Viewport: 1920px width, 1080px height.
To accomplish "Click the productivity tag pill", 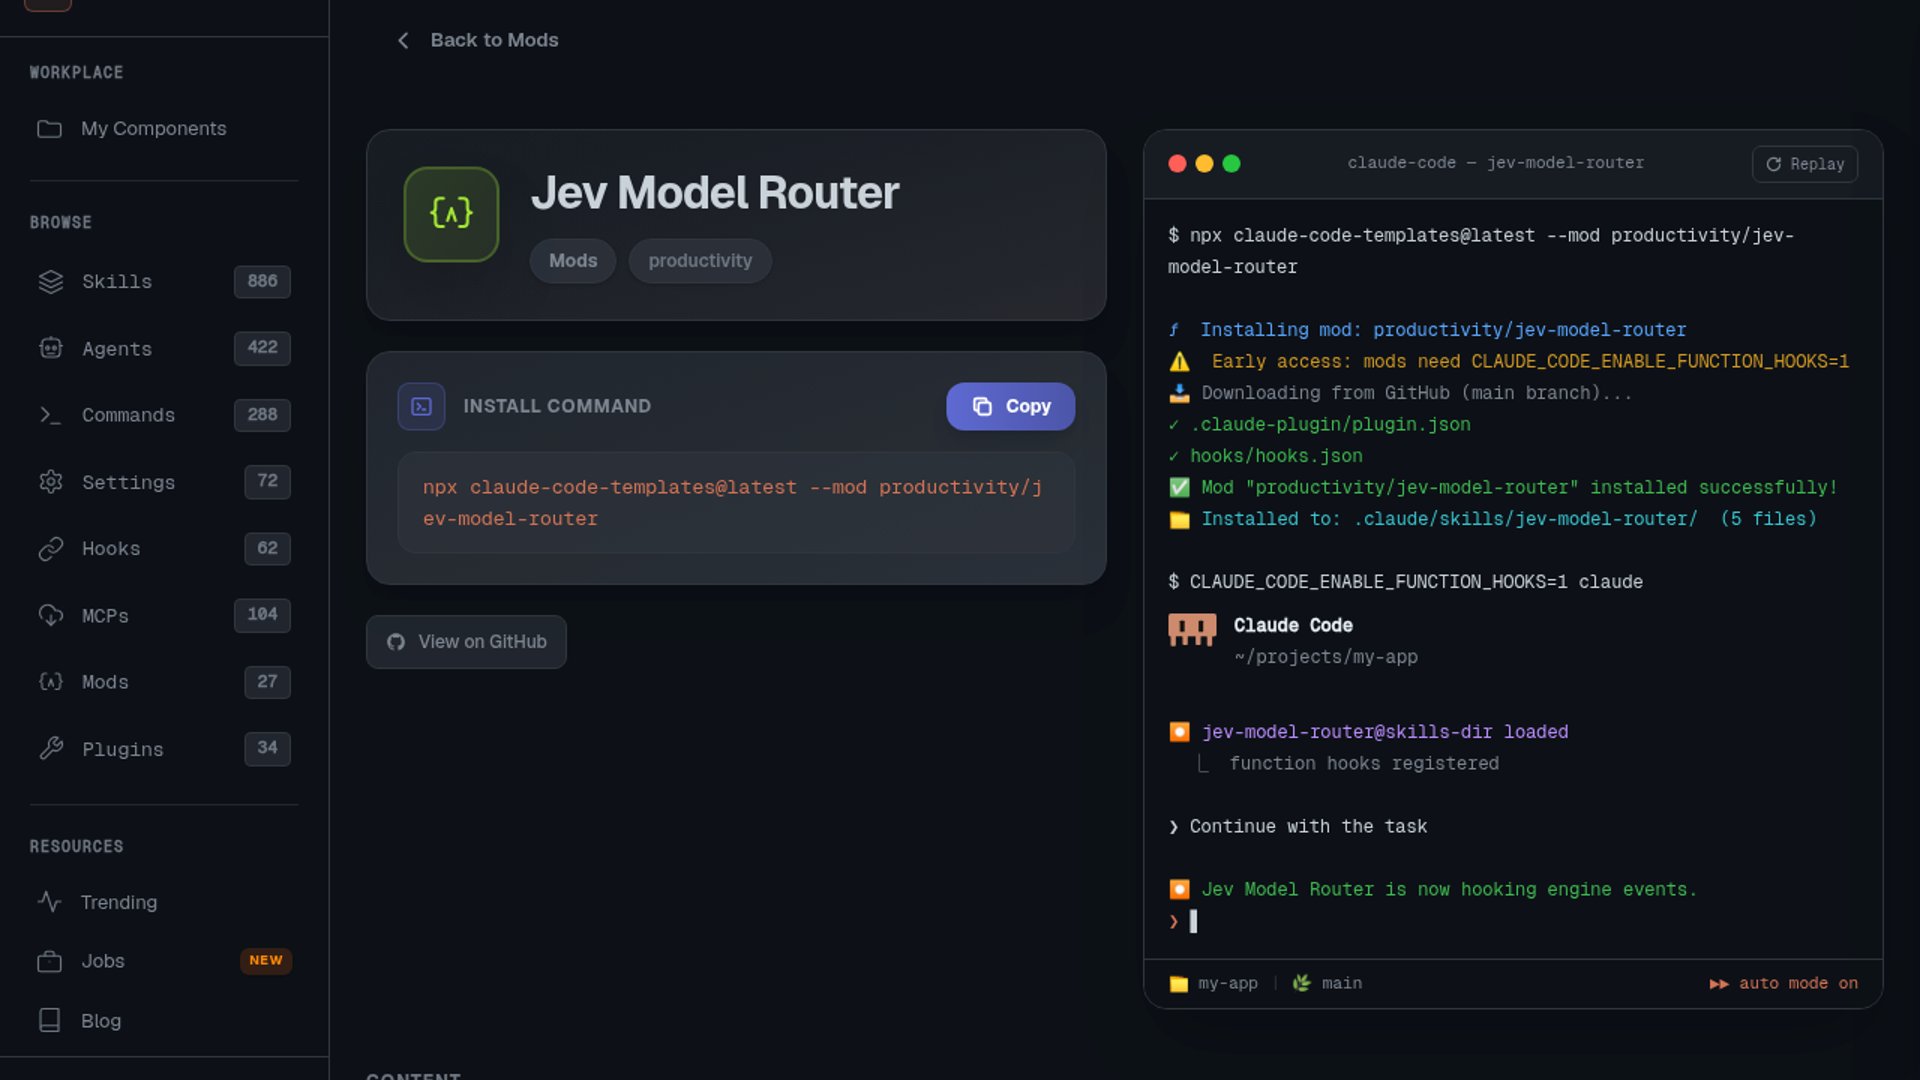I will pos(700,261).
